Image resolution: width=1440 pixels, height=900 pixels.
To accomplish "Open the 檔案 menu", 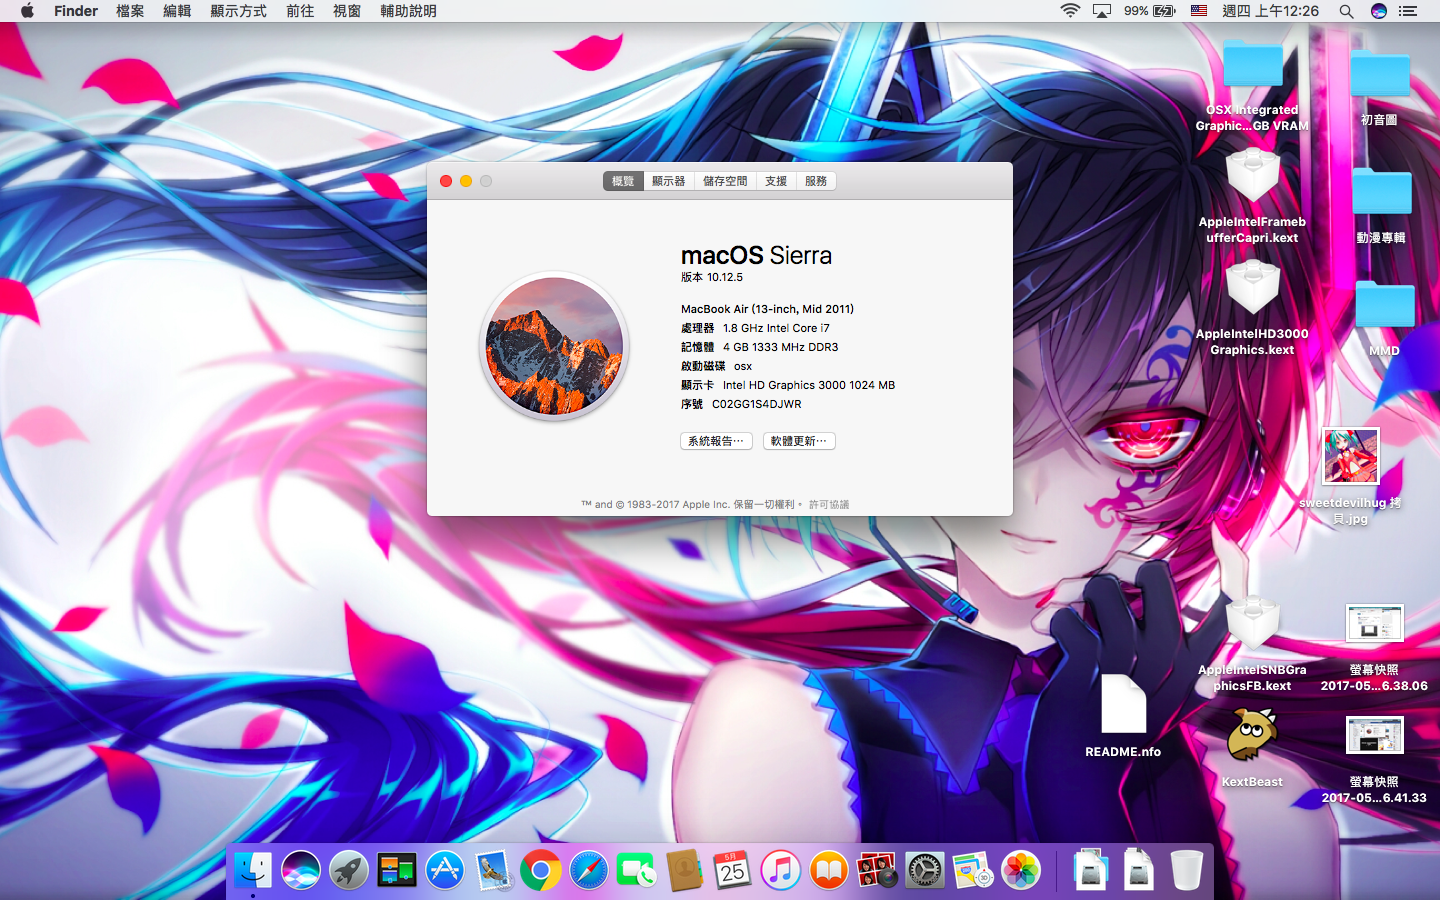I will click(x=130, y=11).
